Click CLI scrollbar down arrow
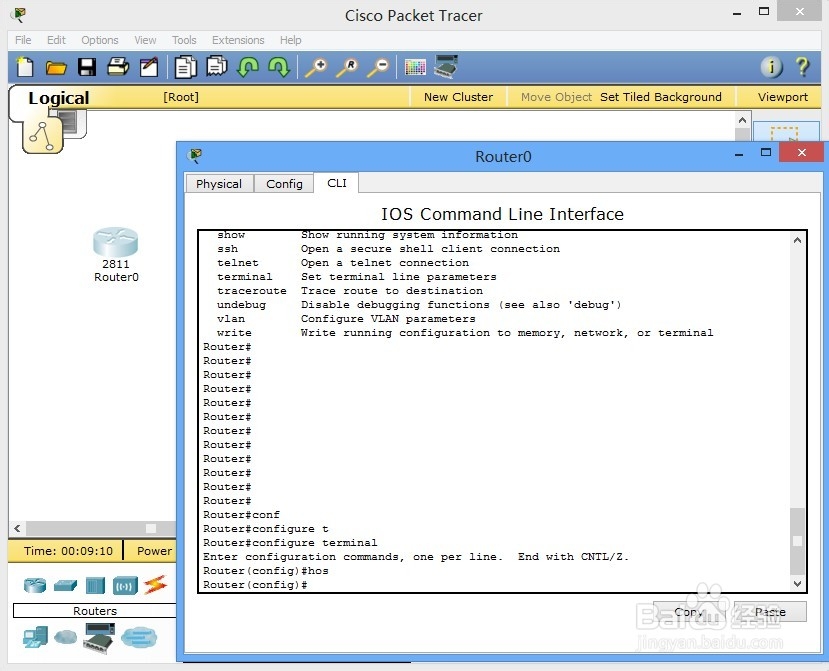Viewport: 829px width, 671px height. (x=797, y=584)
